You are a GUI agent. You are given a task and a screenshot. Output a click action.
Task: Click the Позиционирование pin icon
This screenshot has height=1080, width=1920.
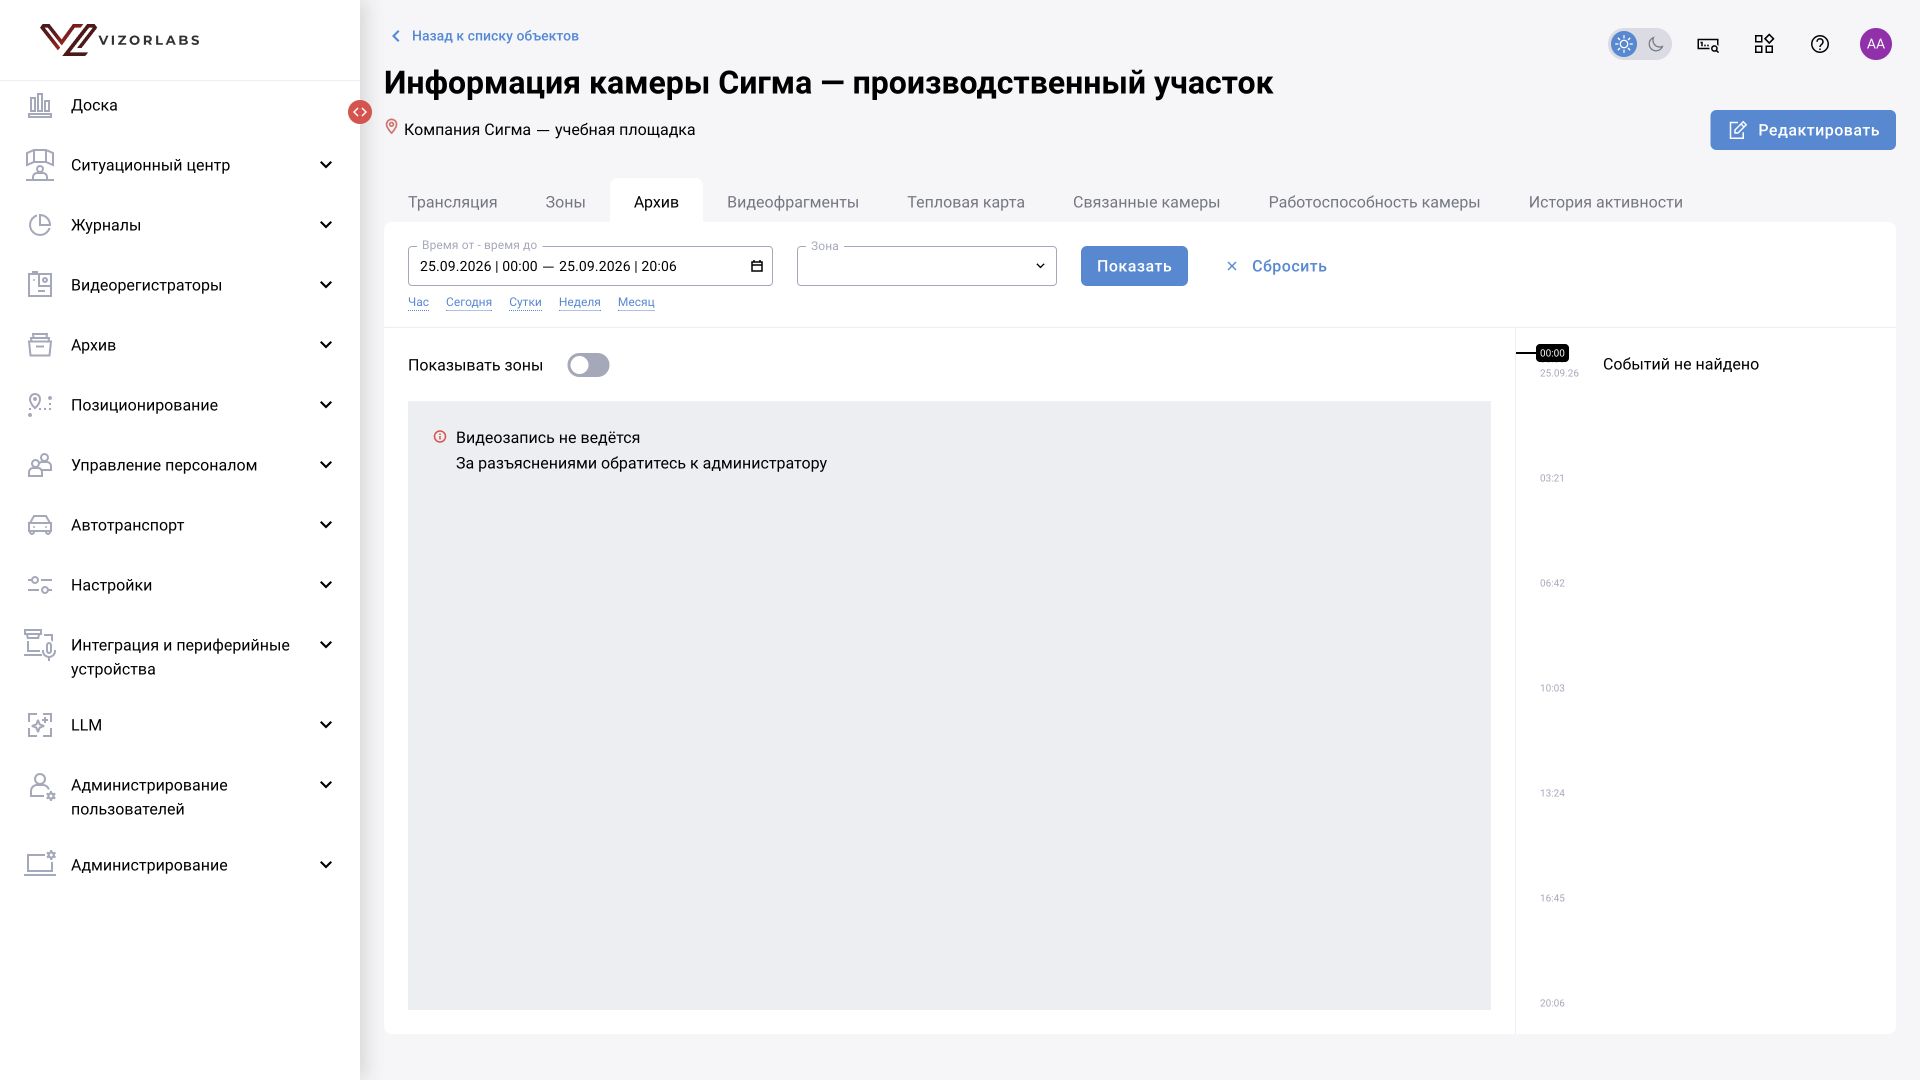click(x=40, y=405)
